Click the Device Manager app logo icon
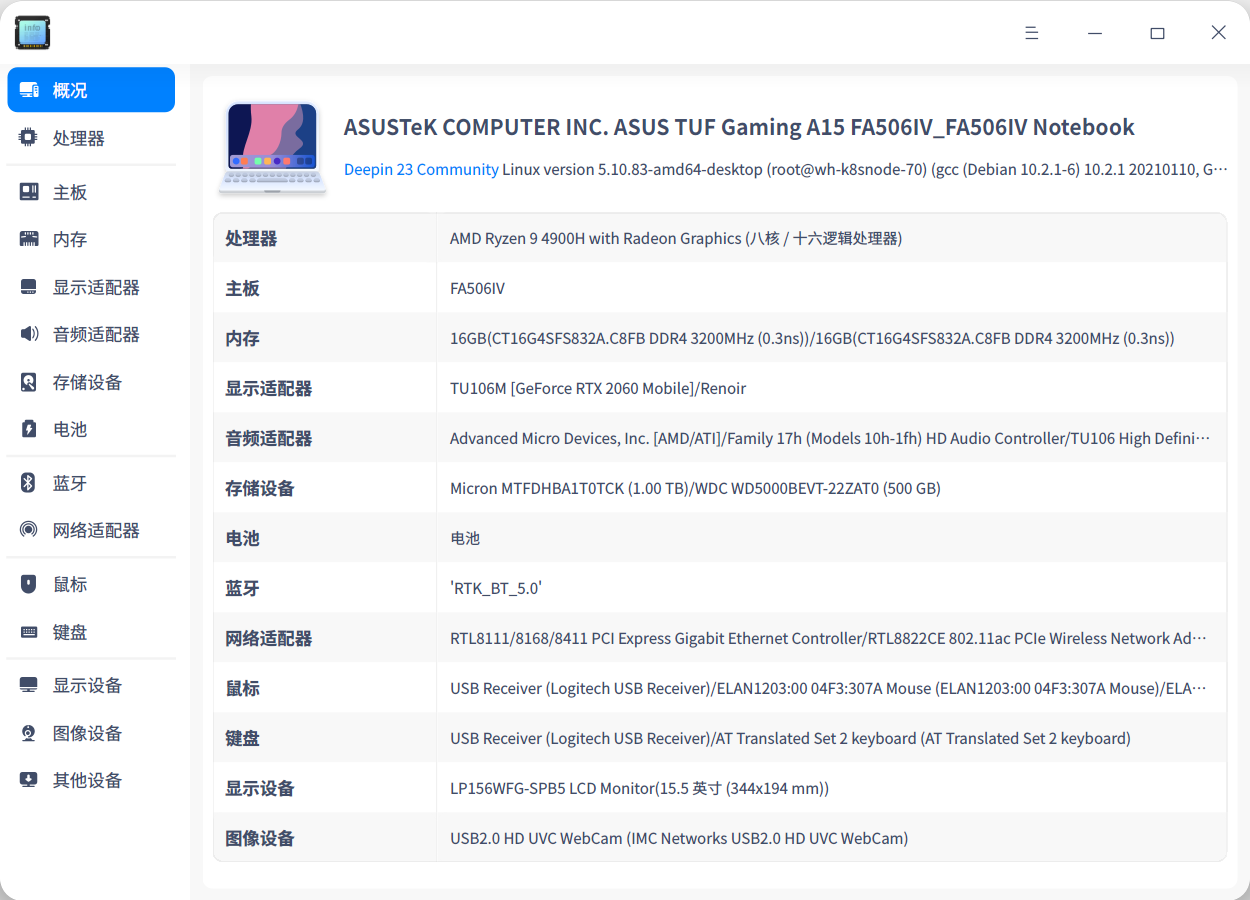The image size is (1250, 900). point(32,32)
